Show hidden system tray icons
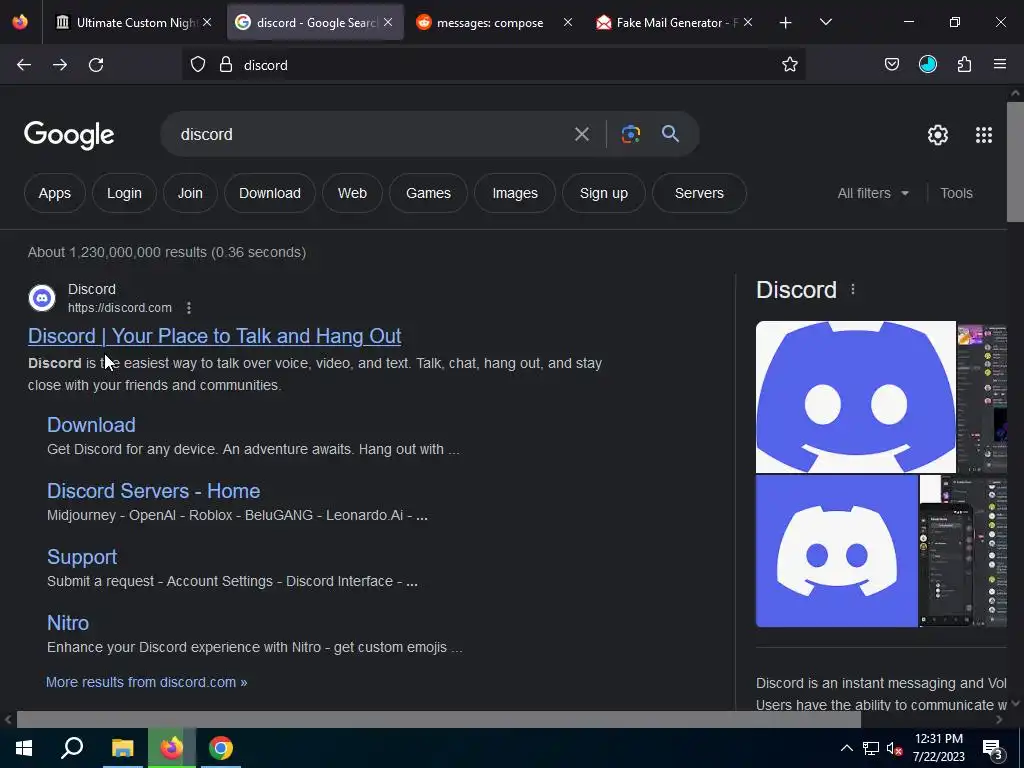 click(846, 748)
